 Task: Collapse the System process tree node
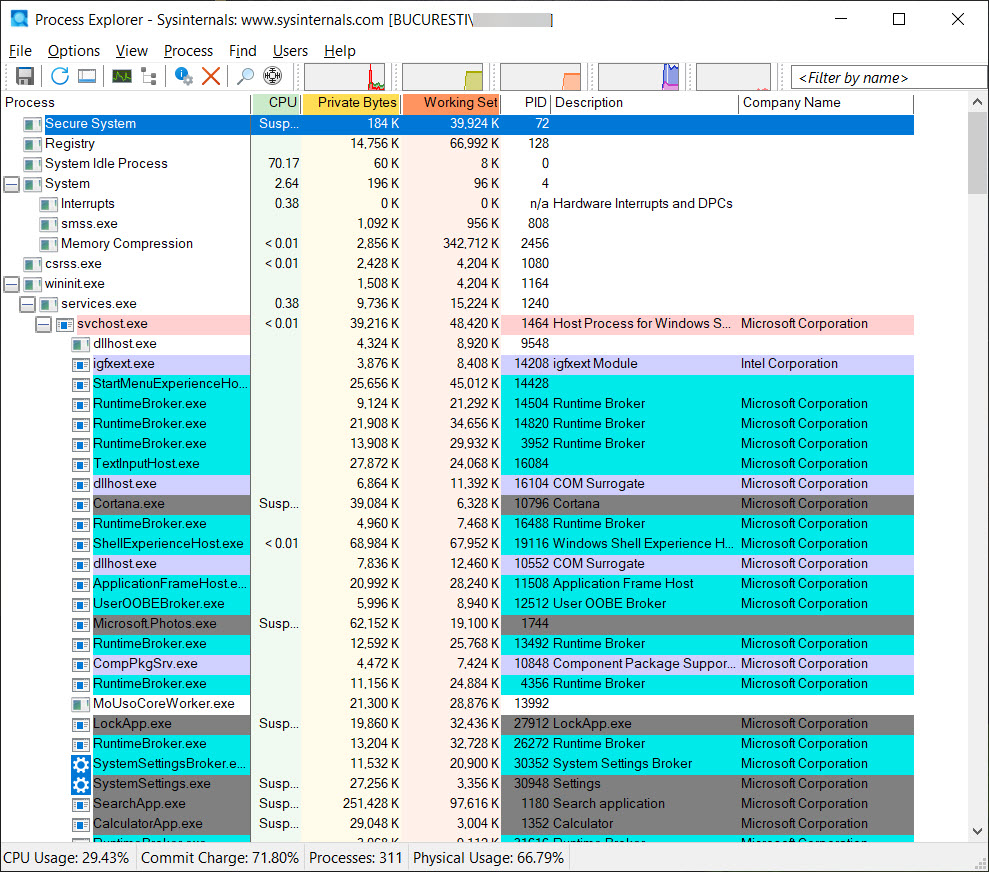pyautogui.click(x=11, y=184)
